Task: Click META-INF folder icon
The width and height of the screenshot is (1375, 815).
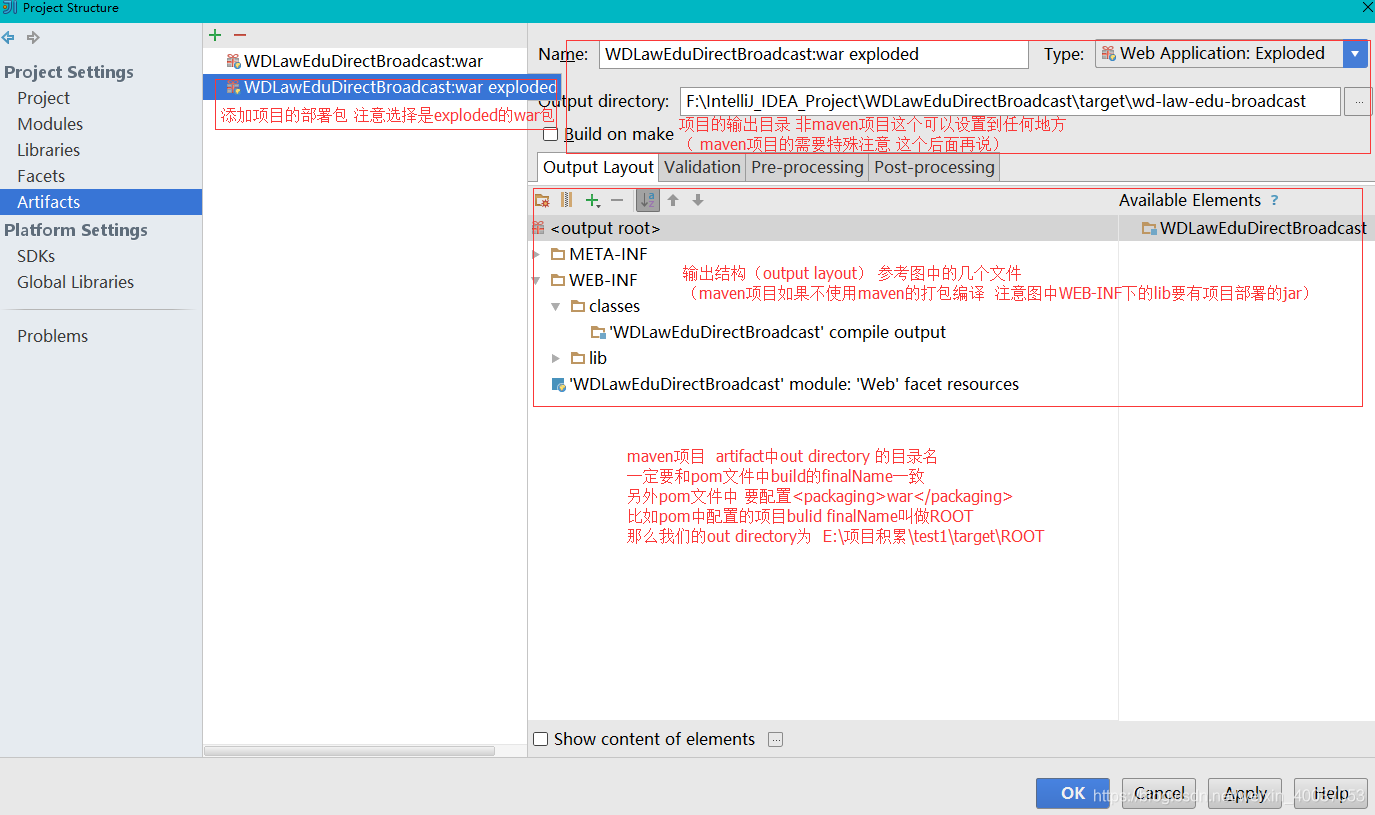Action: (x=558, y=254)
